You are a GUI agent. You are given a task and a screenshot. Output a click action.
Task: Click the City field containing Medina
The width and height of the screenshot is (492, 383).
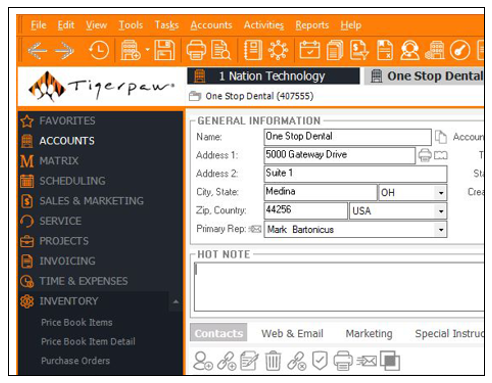[x=320, y=192]
